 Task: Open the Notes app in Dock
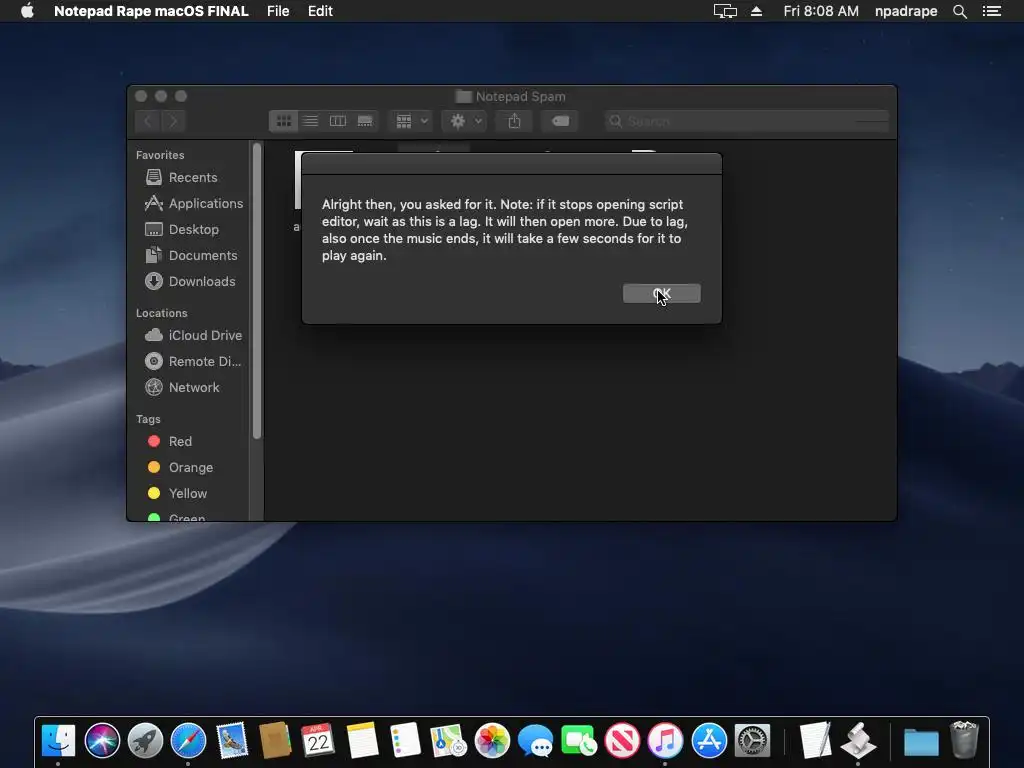(362, 741)
